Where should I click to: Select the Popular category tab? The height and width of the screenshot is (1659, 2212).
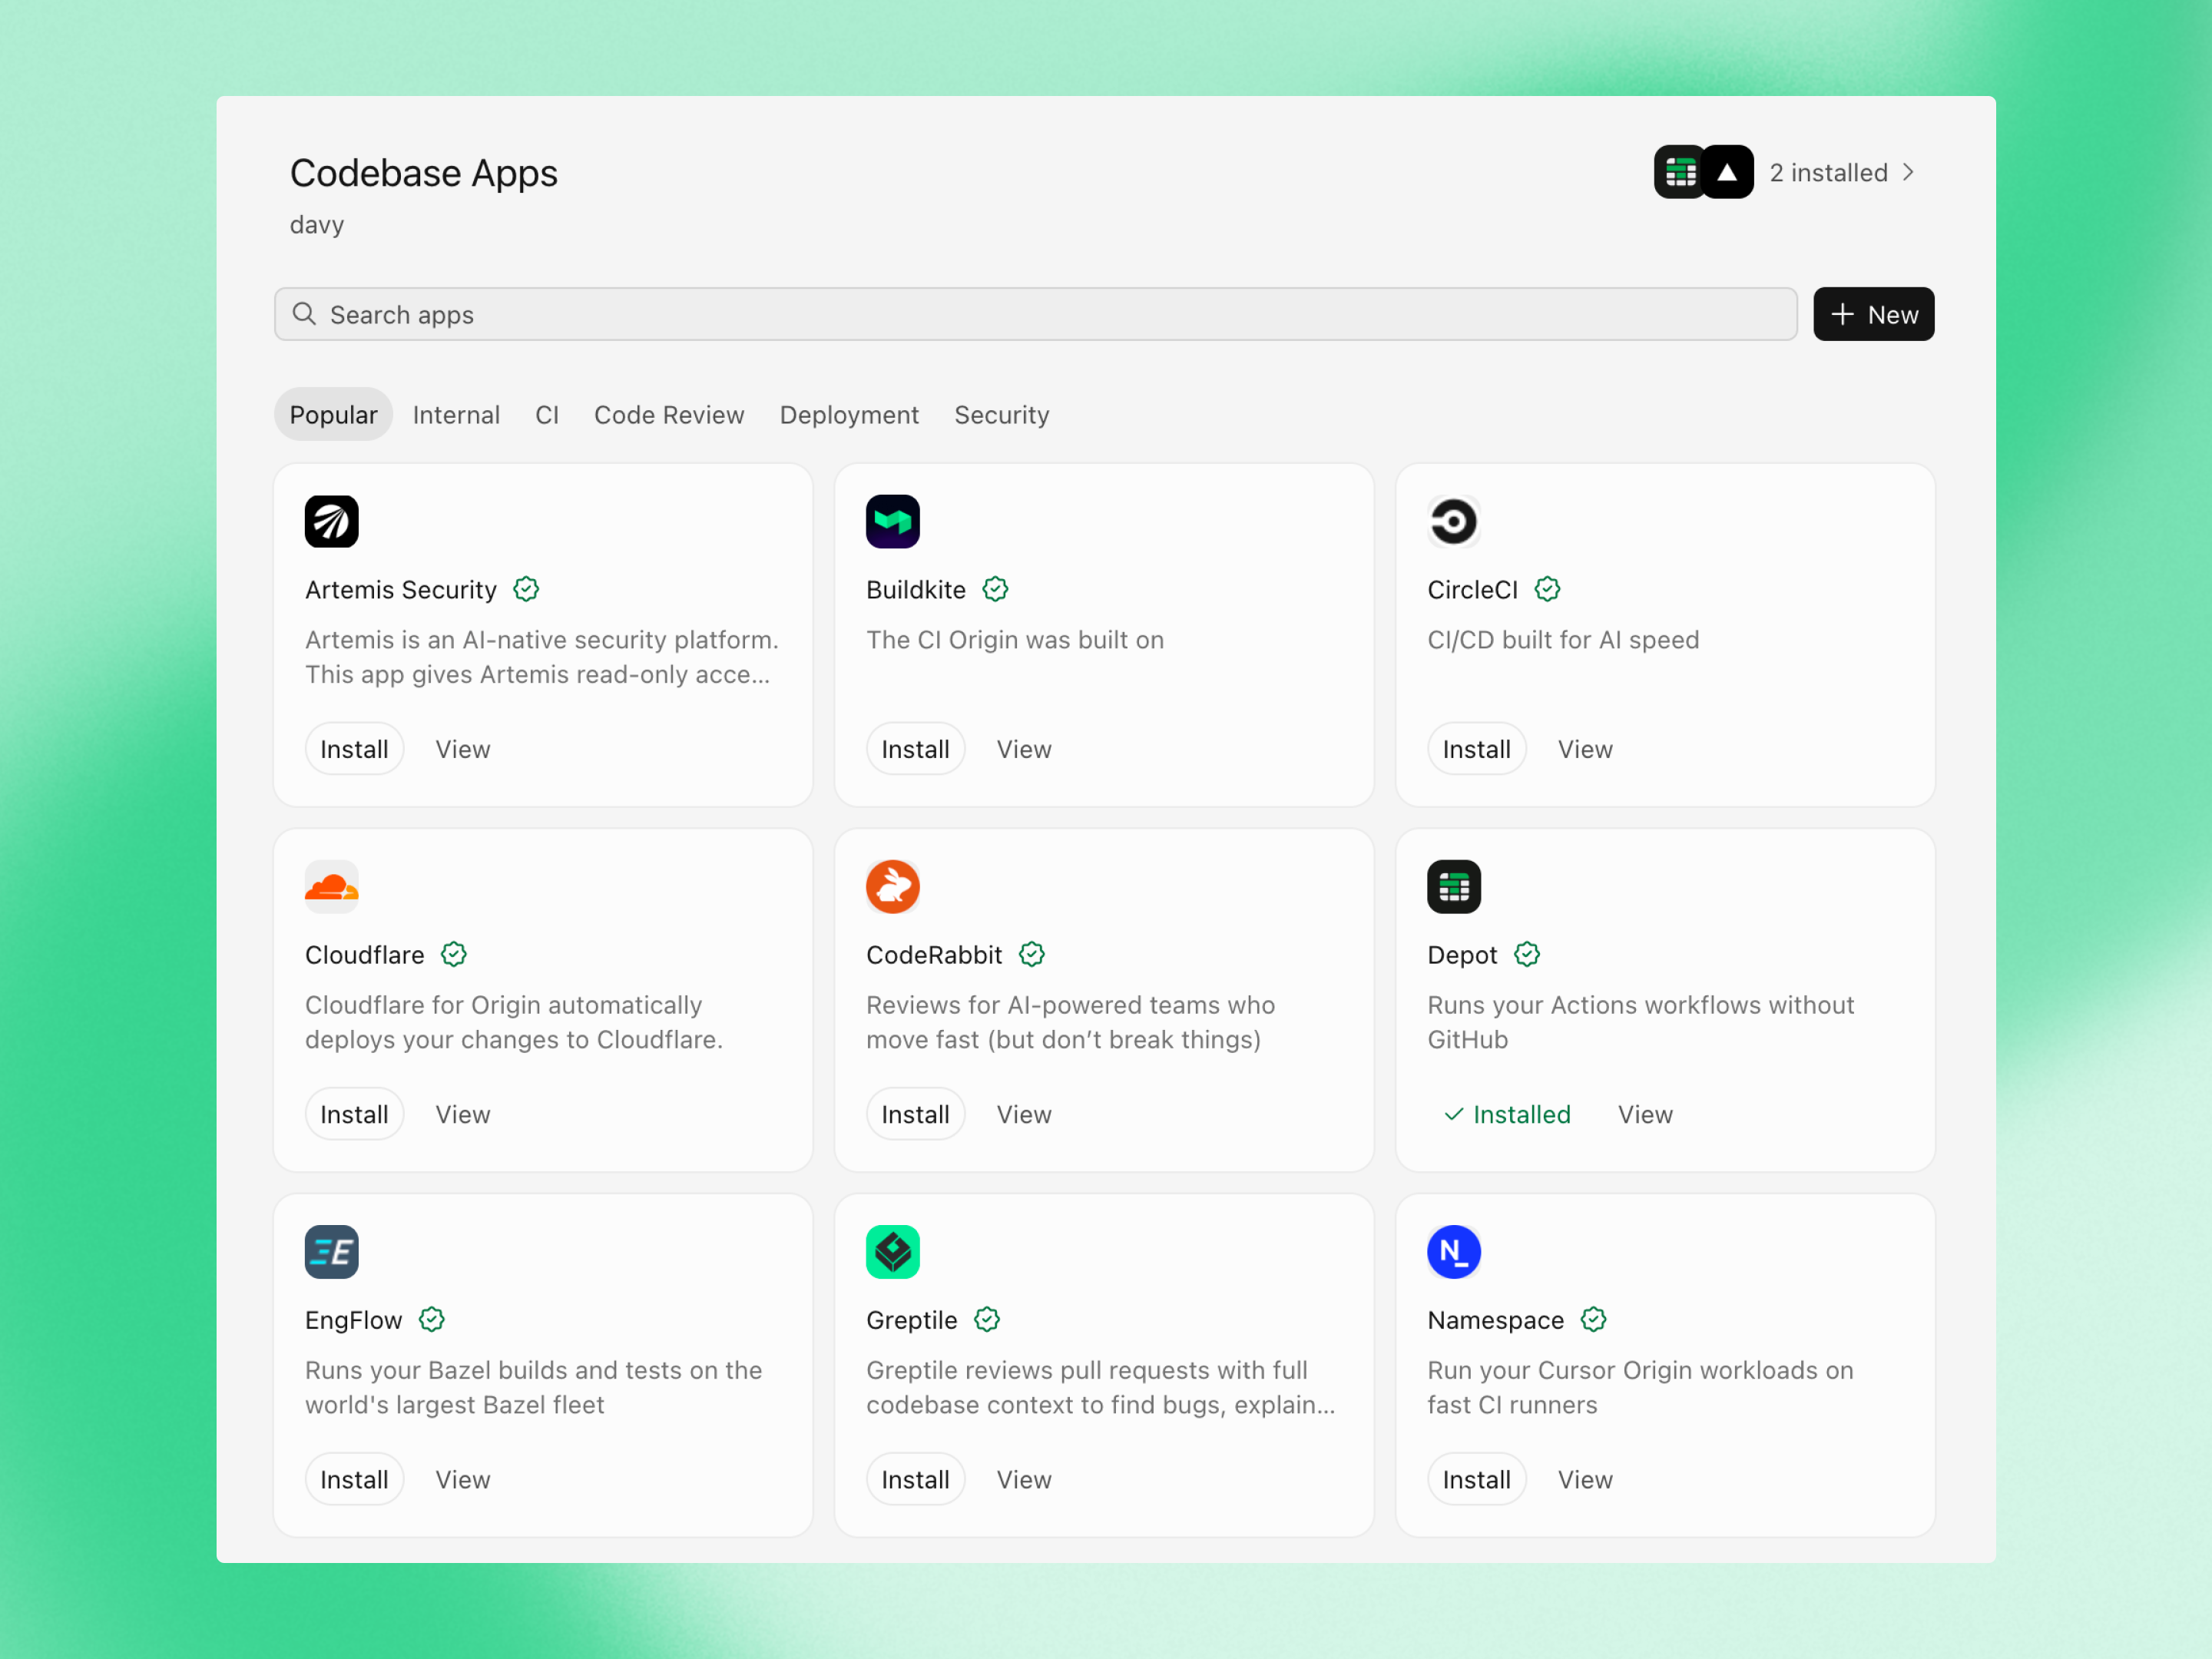tap(333, 414)
